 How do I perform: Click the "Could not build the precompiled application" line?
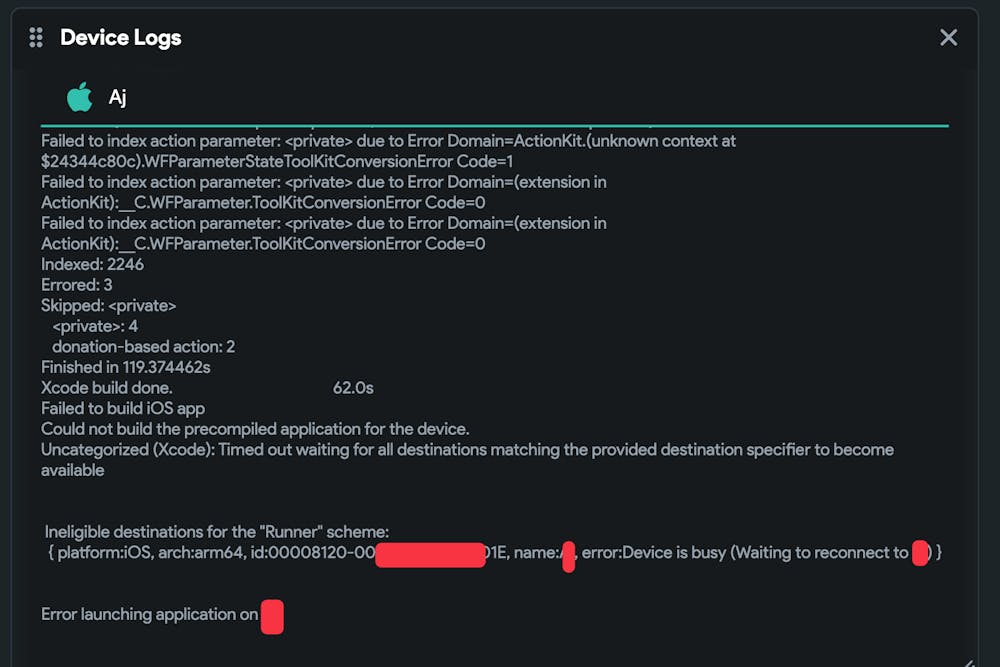click(x=255, y=429)
